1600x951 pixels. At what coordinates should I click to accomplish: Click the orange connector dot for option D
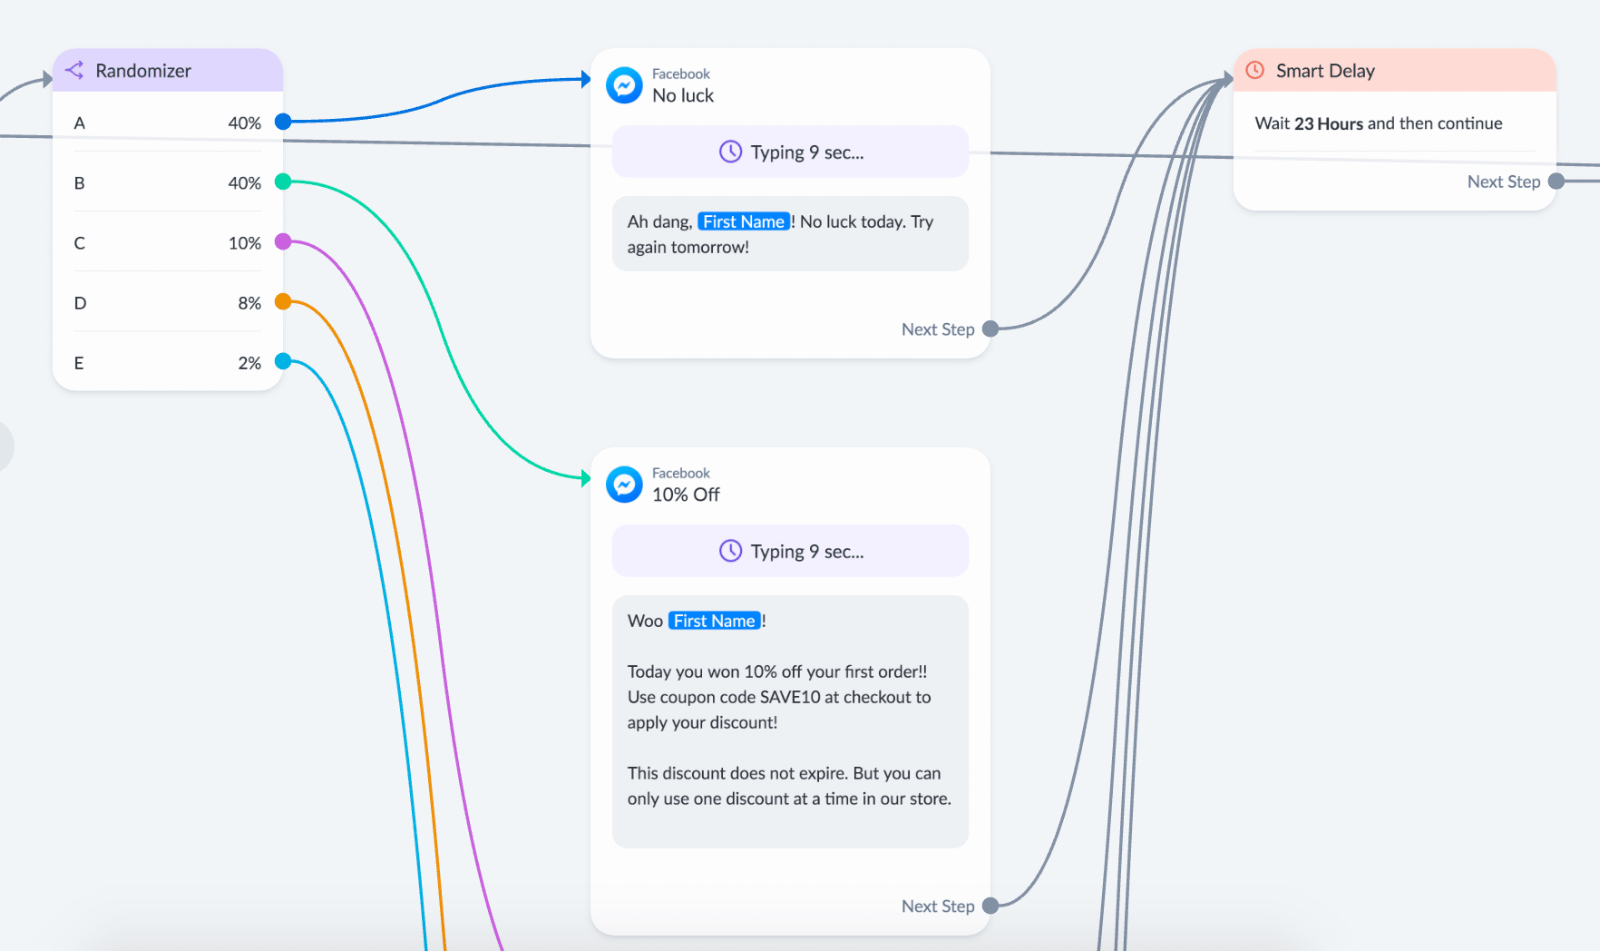point(283,302)
